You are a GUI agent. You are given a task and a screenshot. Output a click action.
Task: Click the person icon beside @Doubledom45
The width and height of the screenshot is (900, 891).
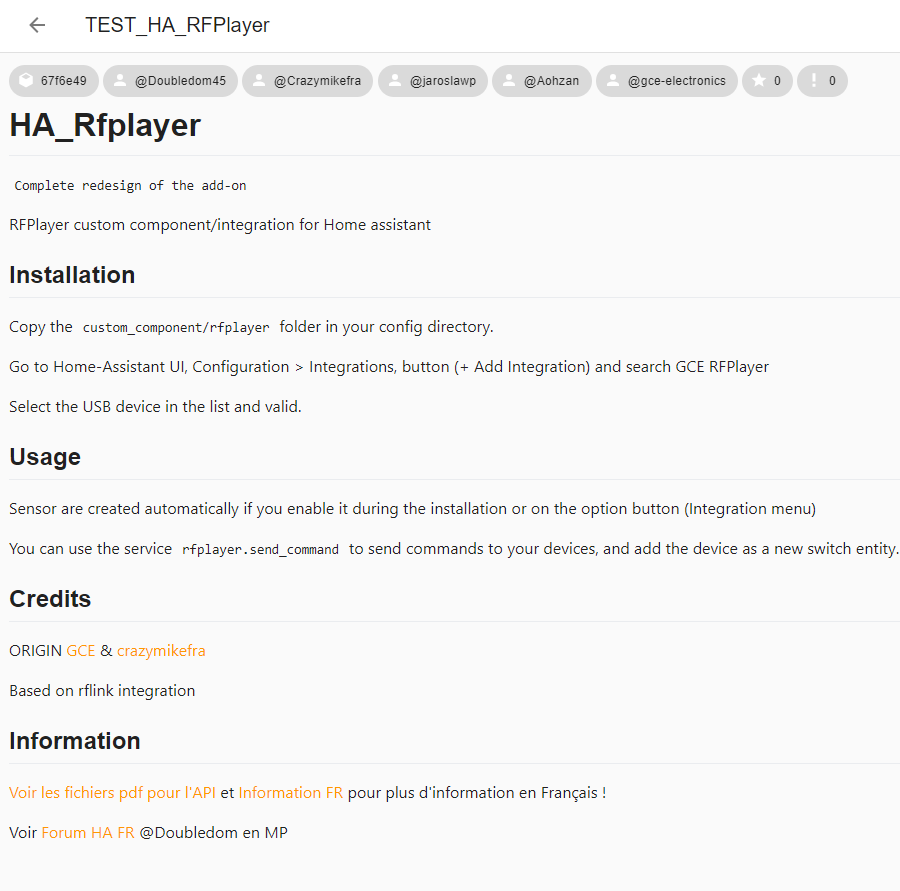coord(120,80)
